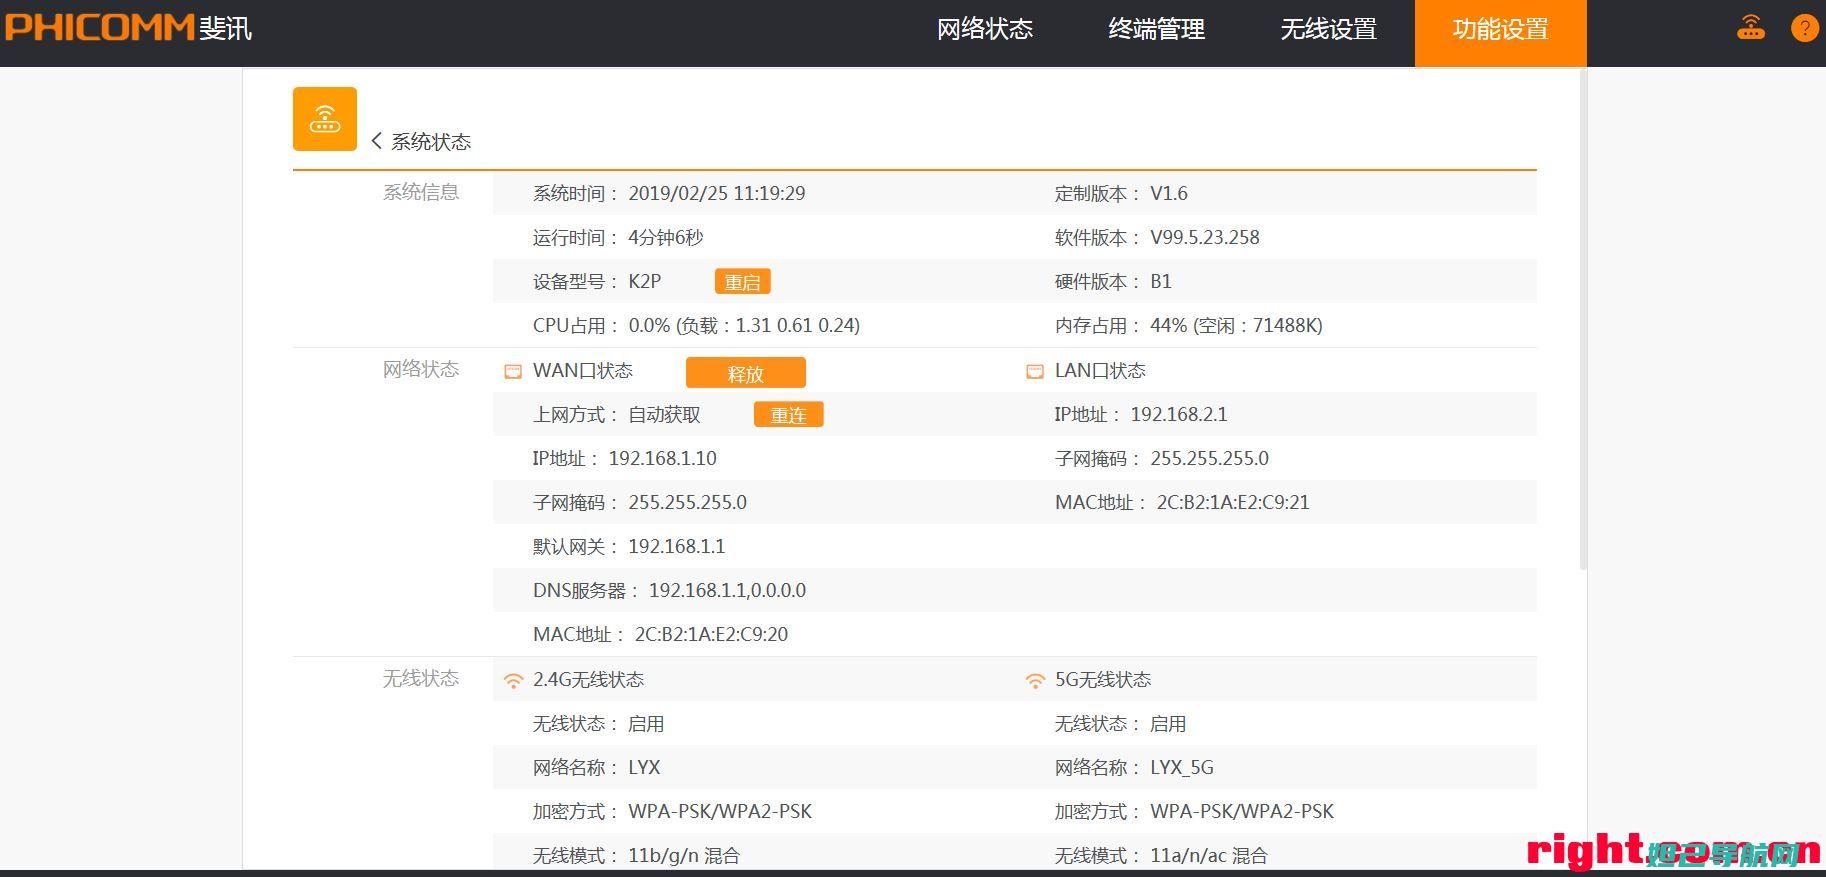Click the 5G无线状态 wifi icon
The image size is (1826, 877).
(x=1035, y=680)
